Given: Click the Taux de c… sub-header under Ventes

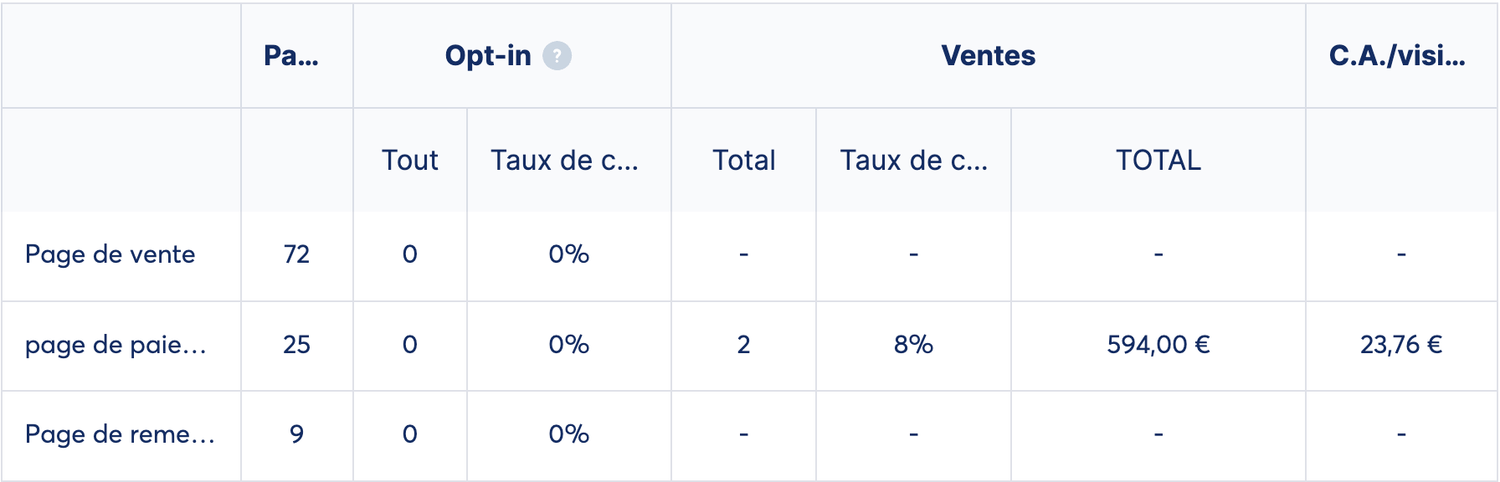Looking at the screenshot, I should pos(914,160).
